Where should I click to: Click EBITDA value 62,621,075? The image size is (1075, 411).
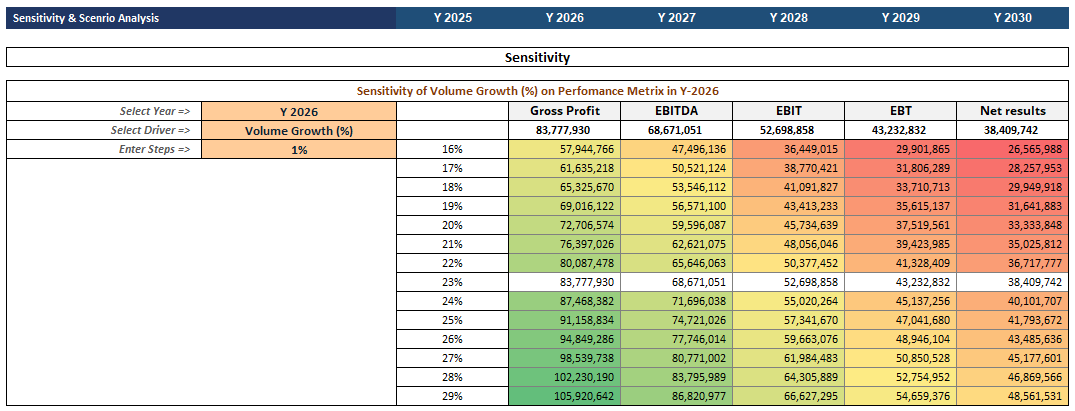[x=677, y=244]
